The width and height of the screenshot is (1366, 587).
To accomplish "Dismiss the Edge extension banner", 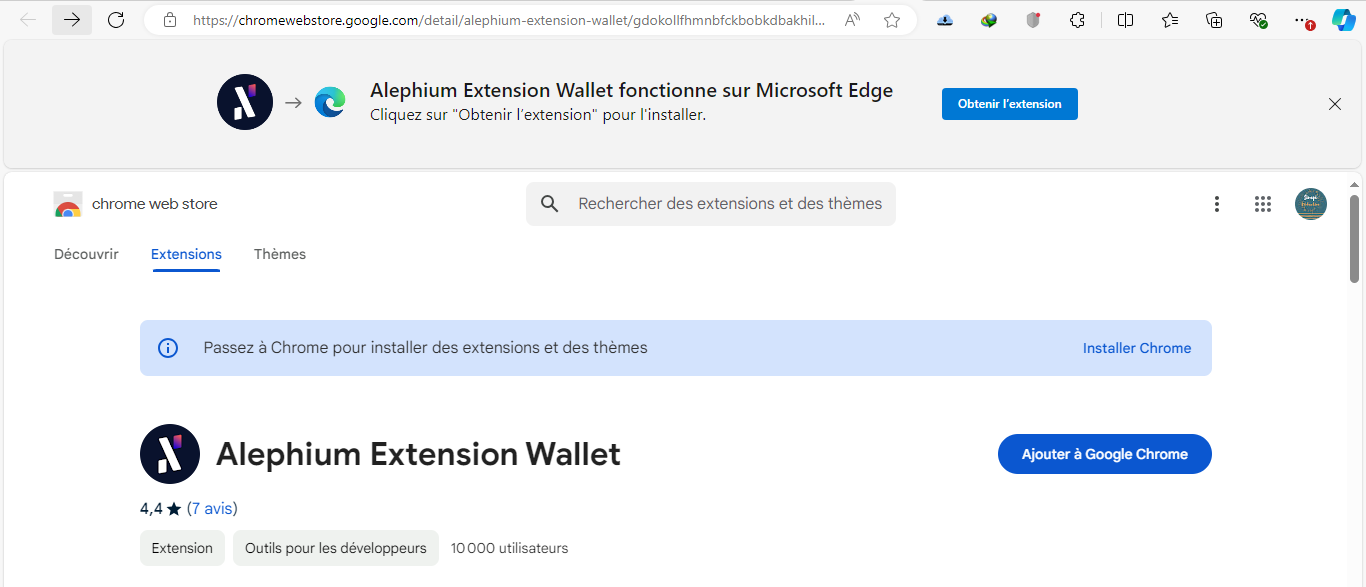I will pyautogui.click(x=1334, y=104).
